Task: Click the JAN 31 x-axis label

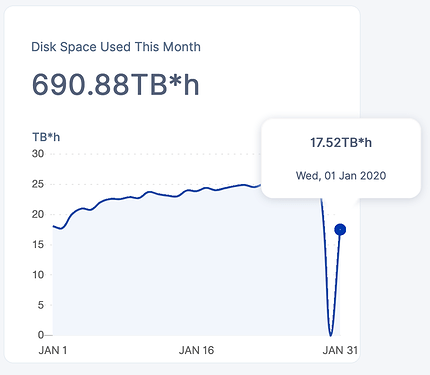Action: (340, 350)
